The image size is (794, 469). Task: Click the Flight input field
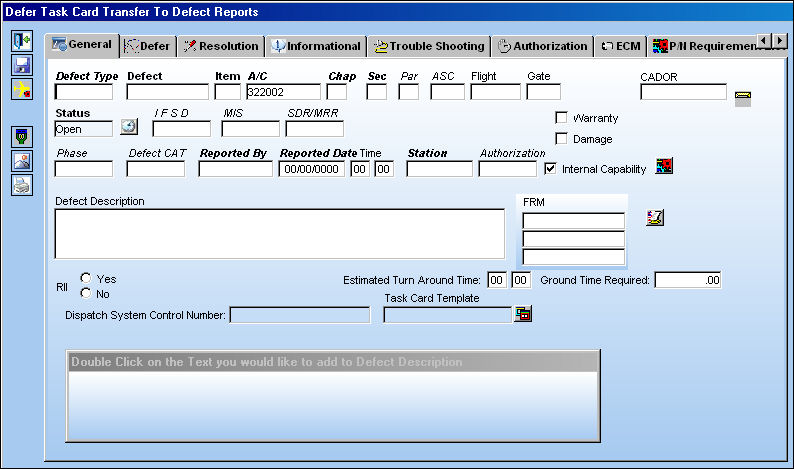tap(496, 92)
